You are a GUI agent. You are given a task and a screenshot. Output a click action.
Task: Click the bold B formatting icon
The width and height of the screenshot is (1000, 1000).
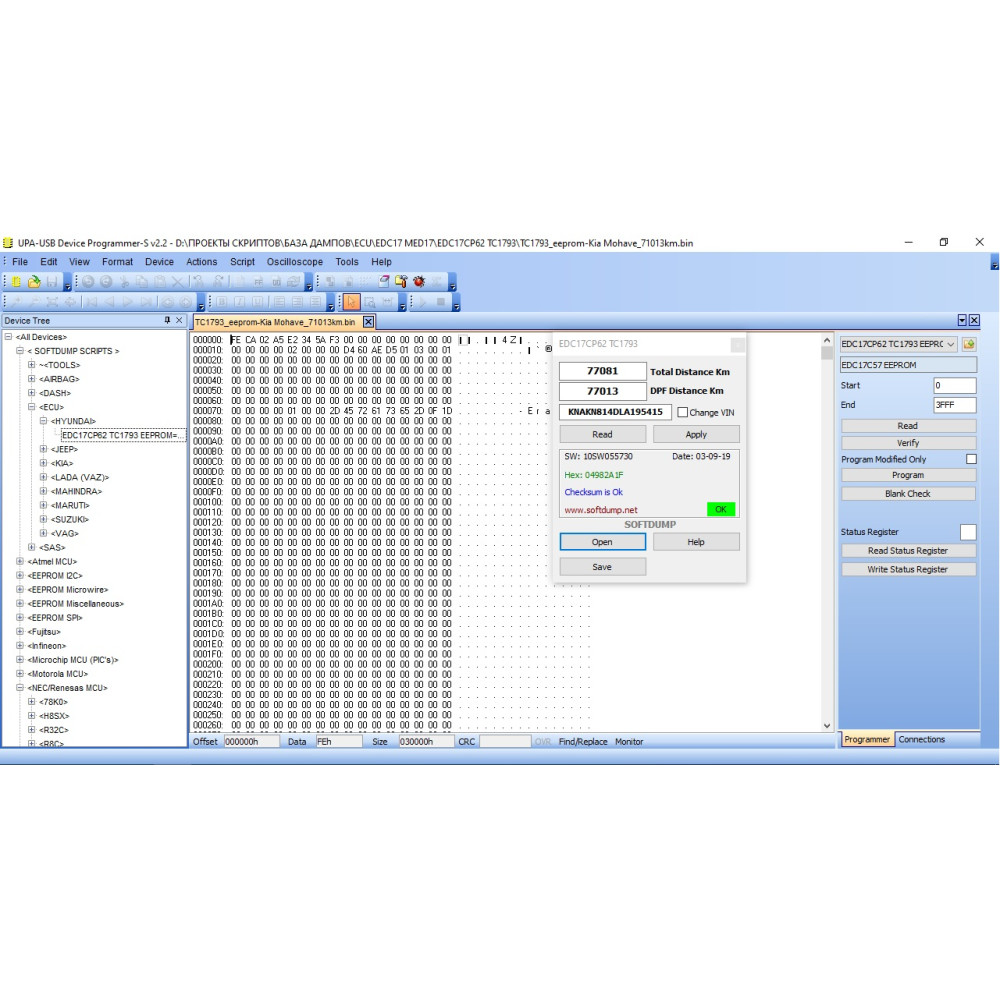221,302
